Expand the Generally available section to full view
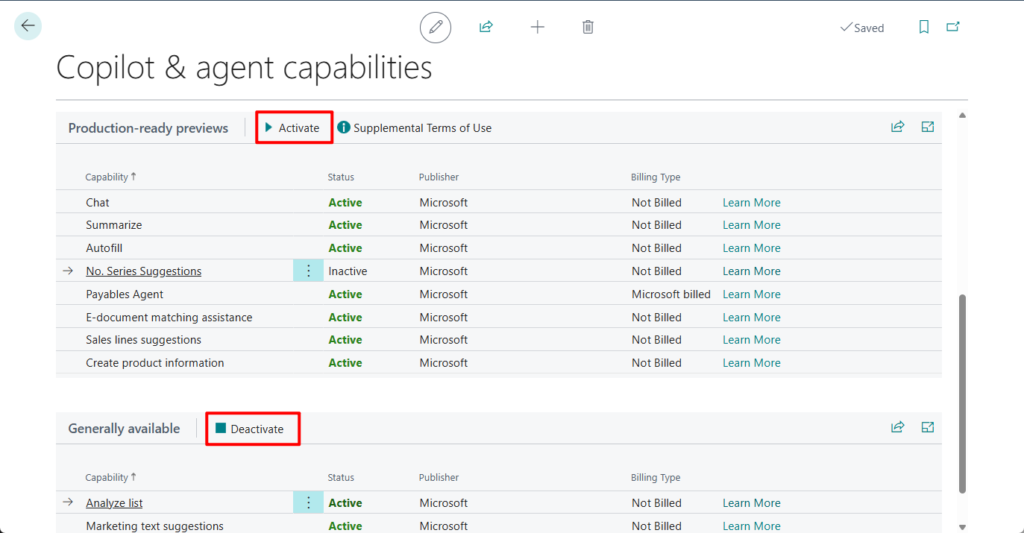The width and height of the screenshot is (1024, 533). point(928,428)
